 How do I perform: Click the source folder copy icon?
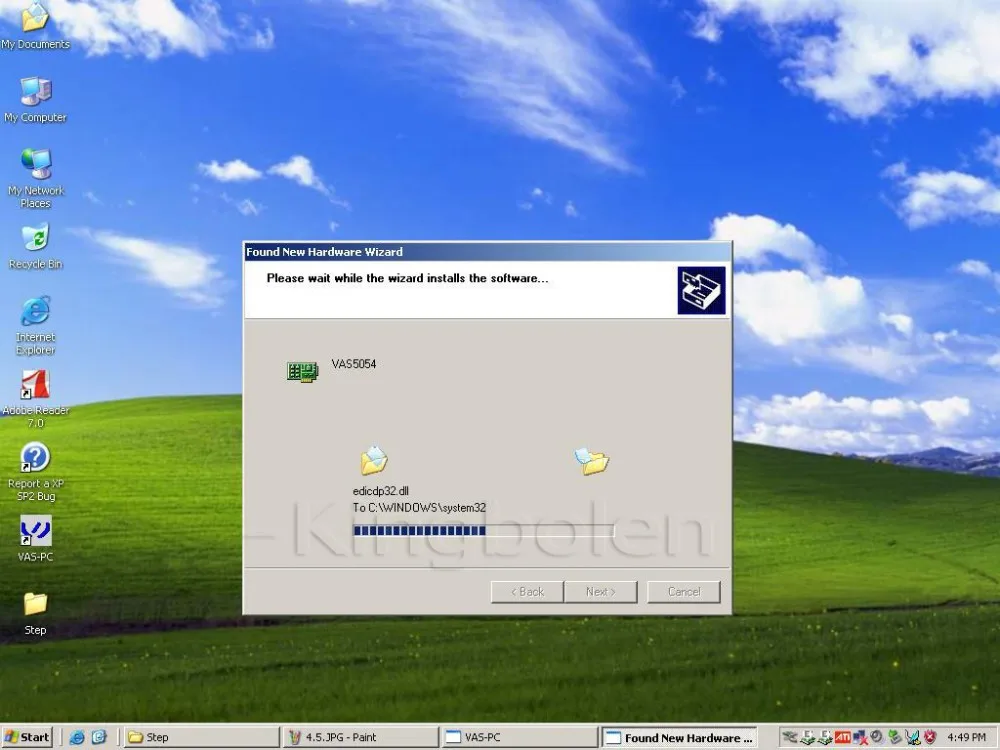[x=374, y=460]
